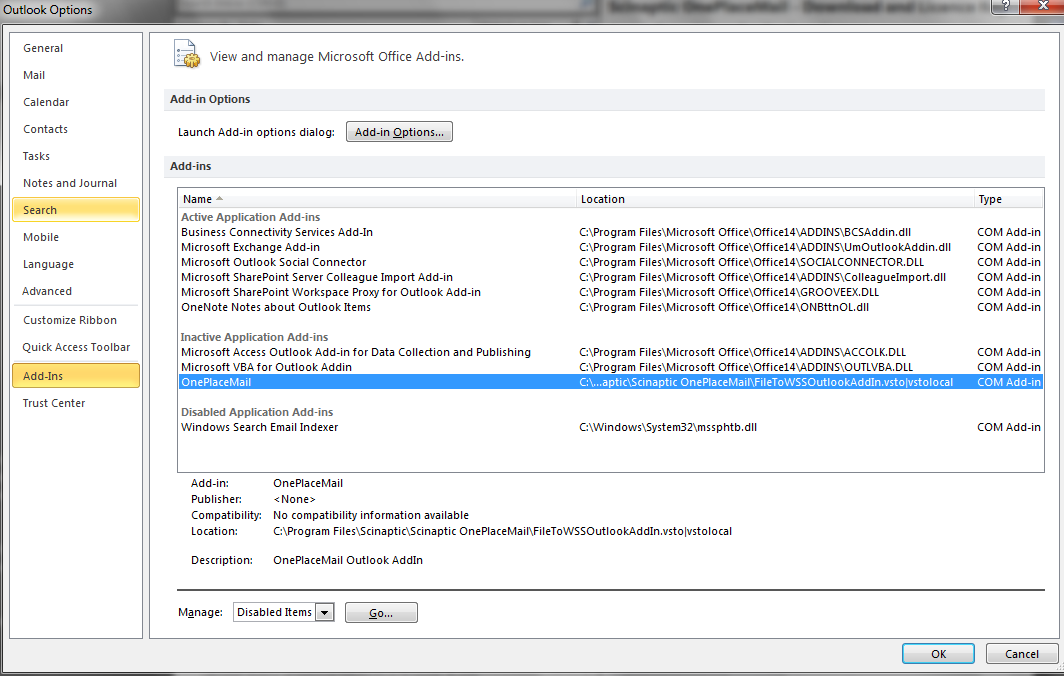The width and height of the screenshot is (1064, 676).
Task: Click 'OnePlaceMail Outlook AddIn' description text
Action: 347,561
